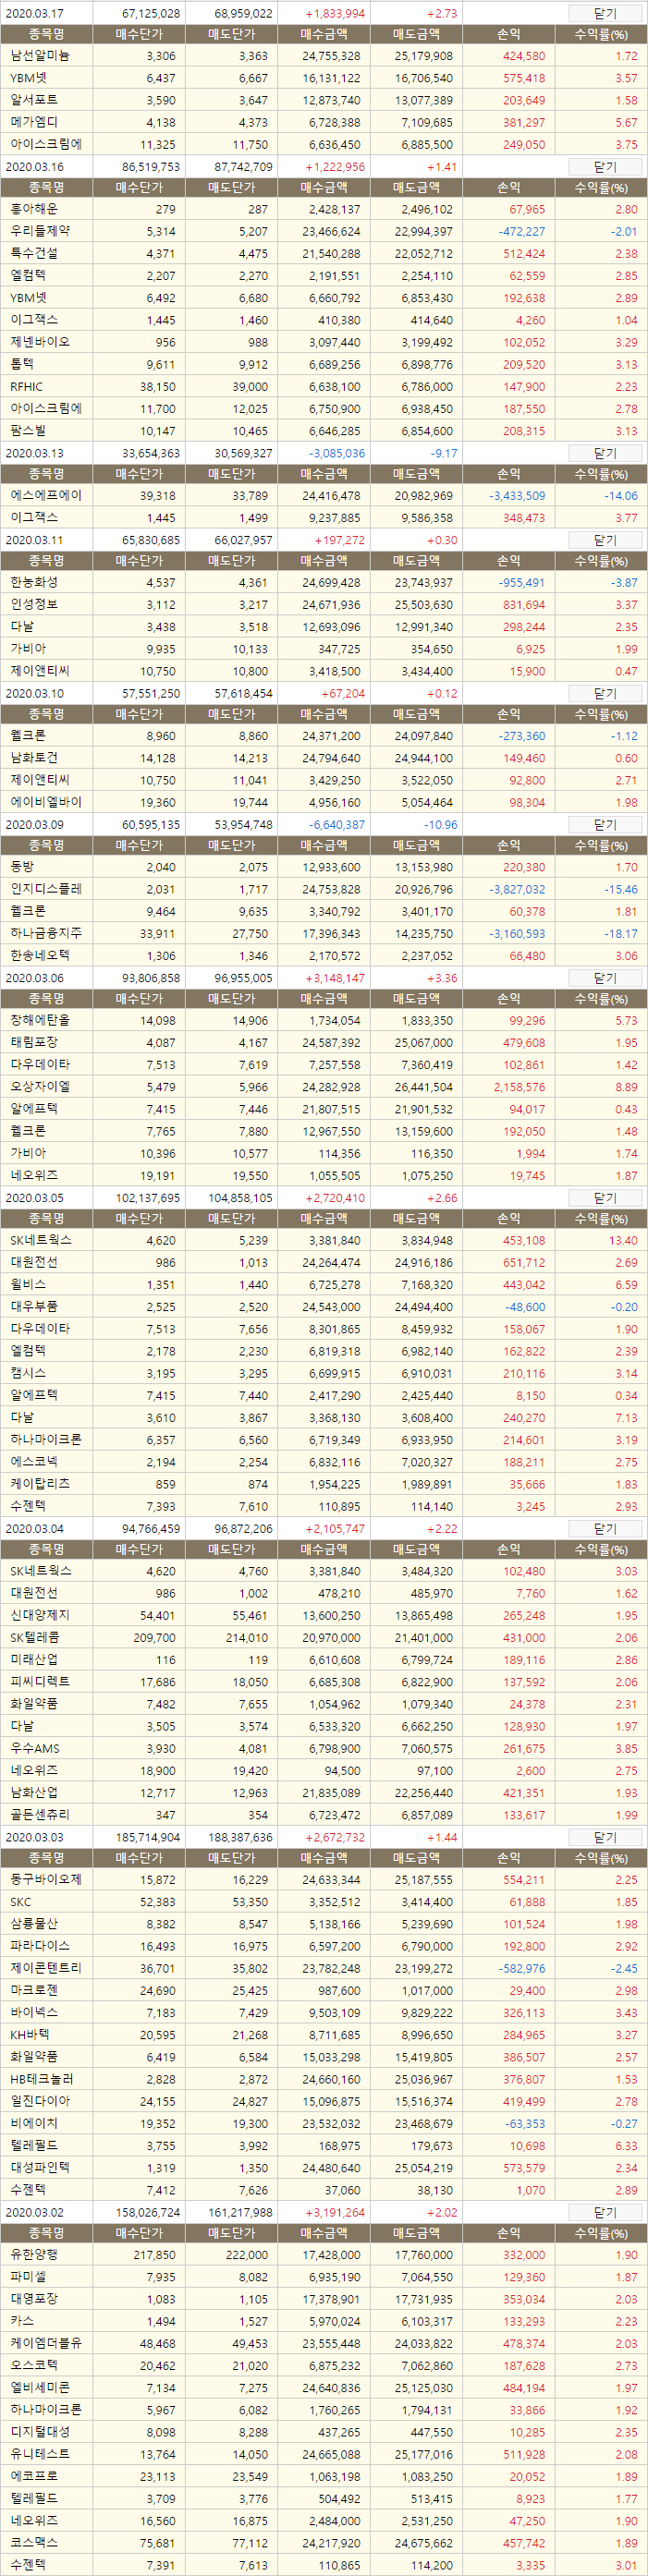Close the 2020.03.13 section with 닫기
This screenshot has height=2576, width=648.
[605, 453]
